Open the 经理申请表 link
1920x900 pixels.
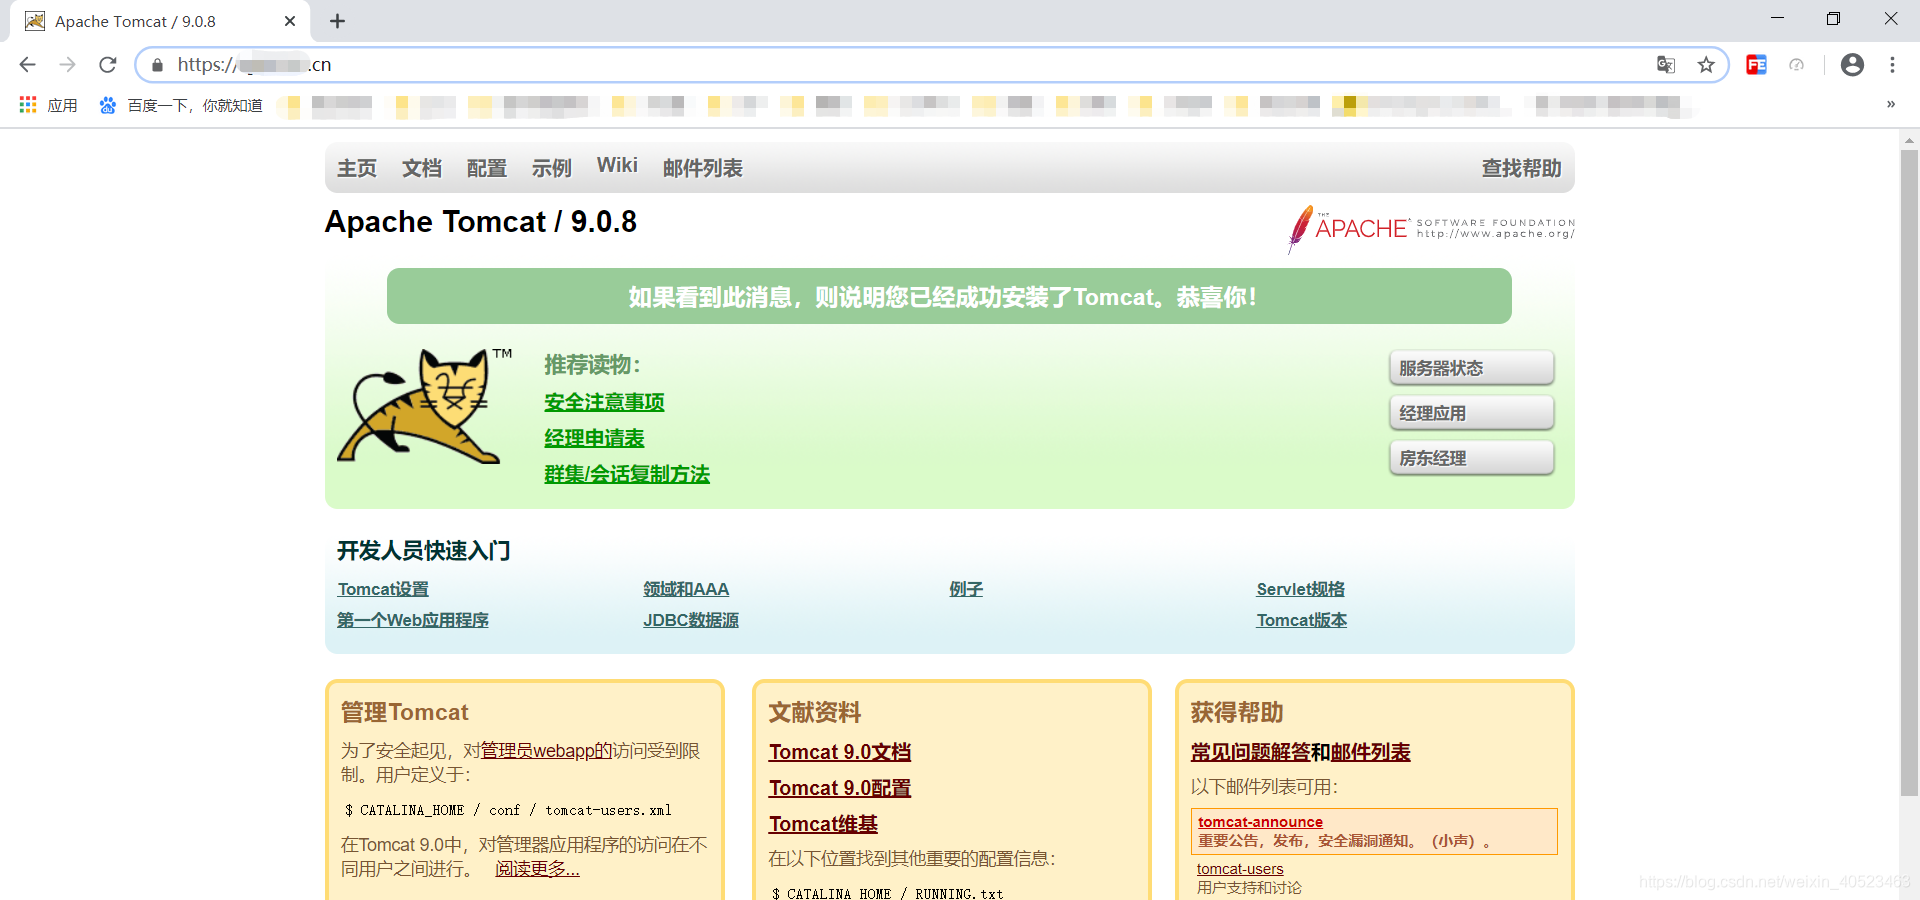[594, 438]
